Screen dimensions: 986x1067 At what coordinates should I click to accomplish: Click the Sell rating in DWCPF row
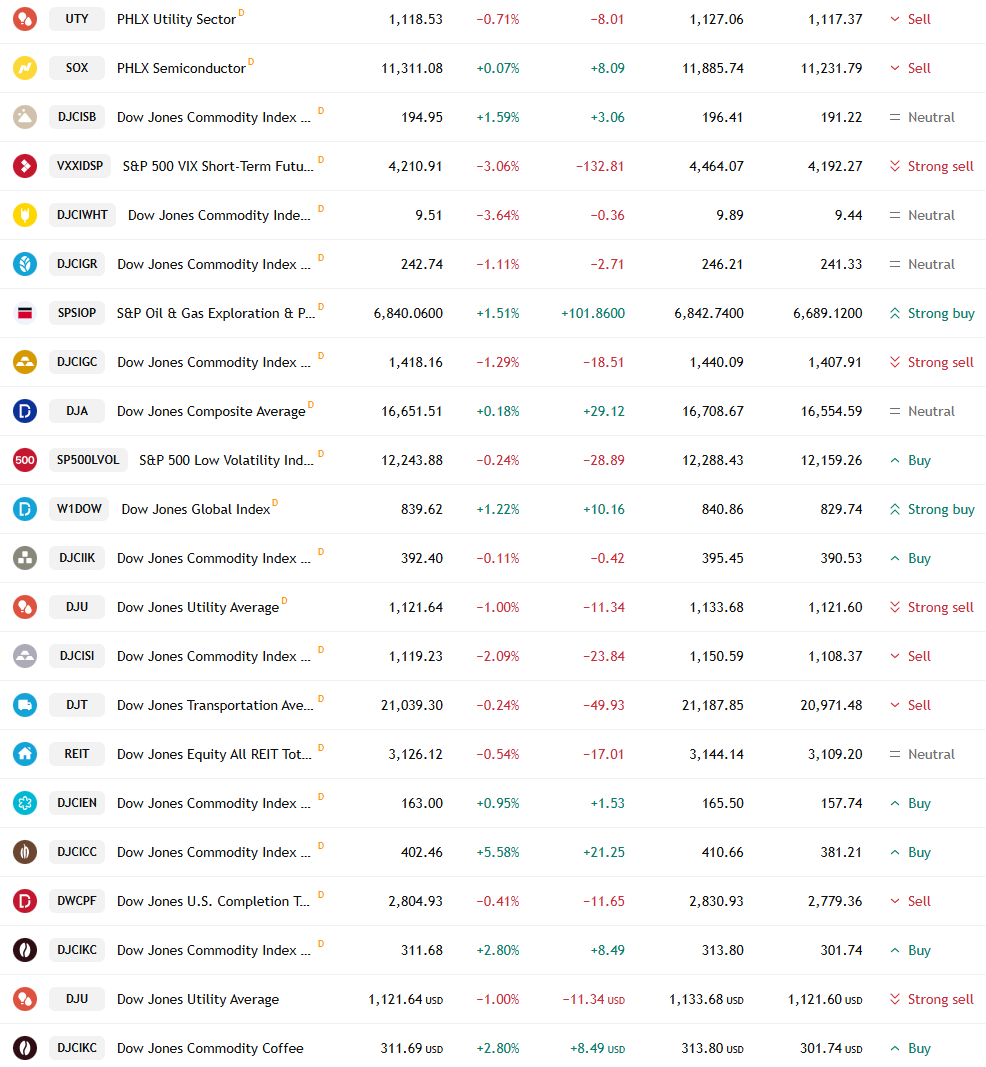pos(919,901)
